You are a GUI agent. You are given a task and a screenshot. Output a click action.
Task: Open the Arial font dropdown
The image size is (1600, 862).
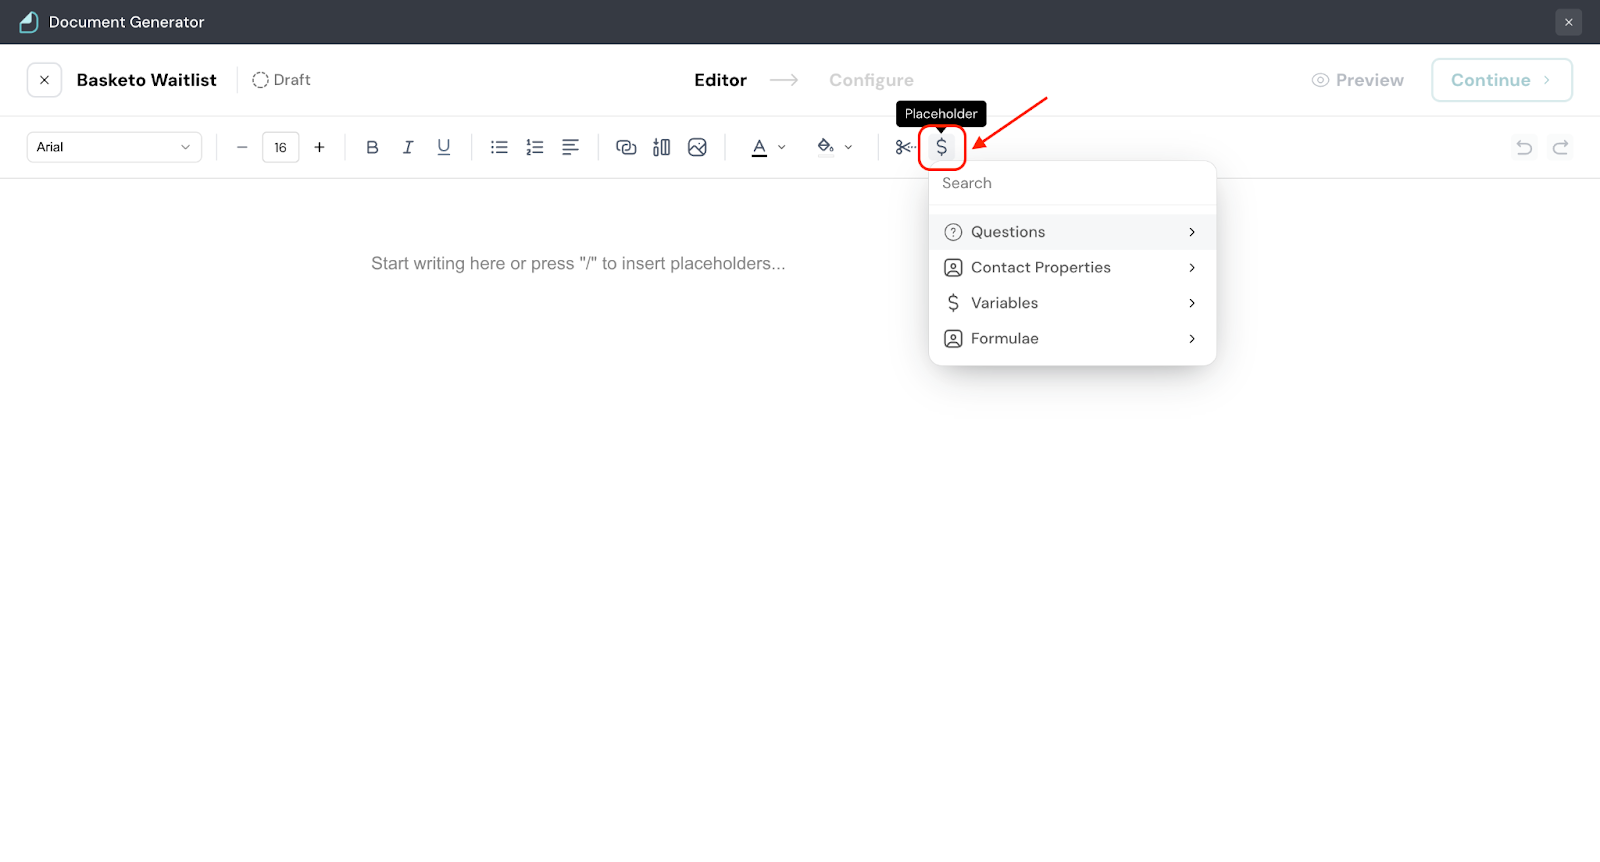tap(114, 147)
